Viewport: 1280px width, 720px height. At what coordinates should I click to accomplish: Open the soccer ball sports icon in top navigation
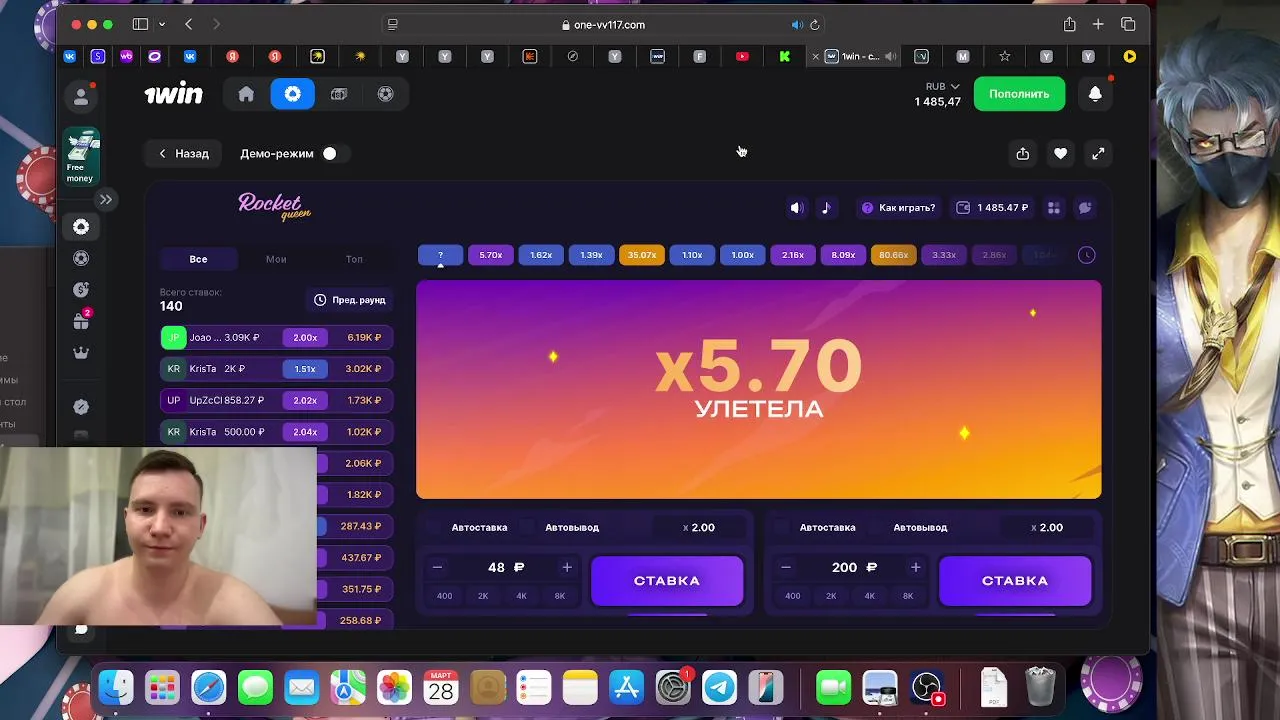coord(385,94)
